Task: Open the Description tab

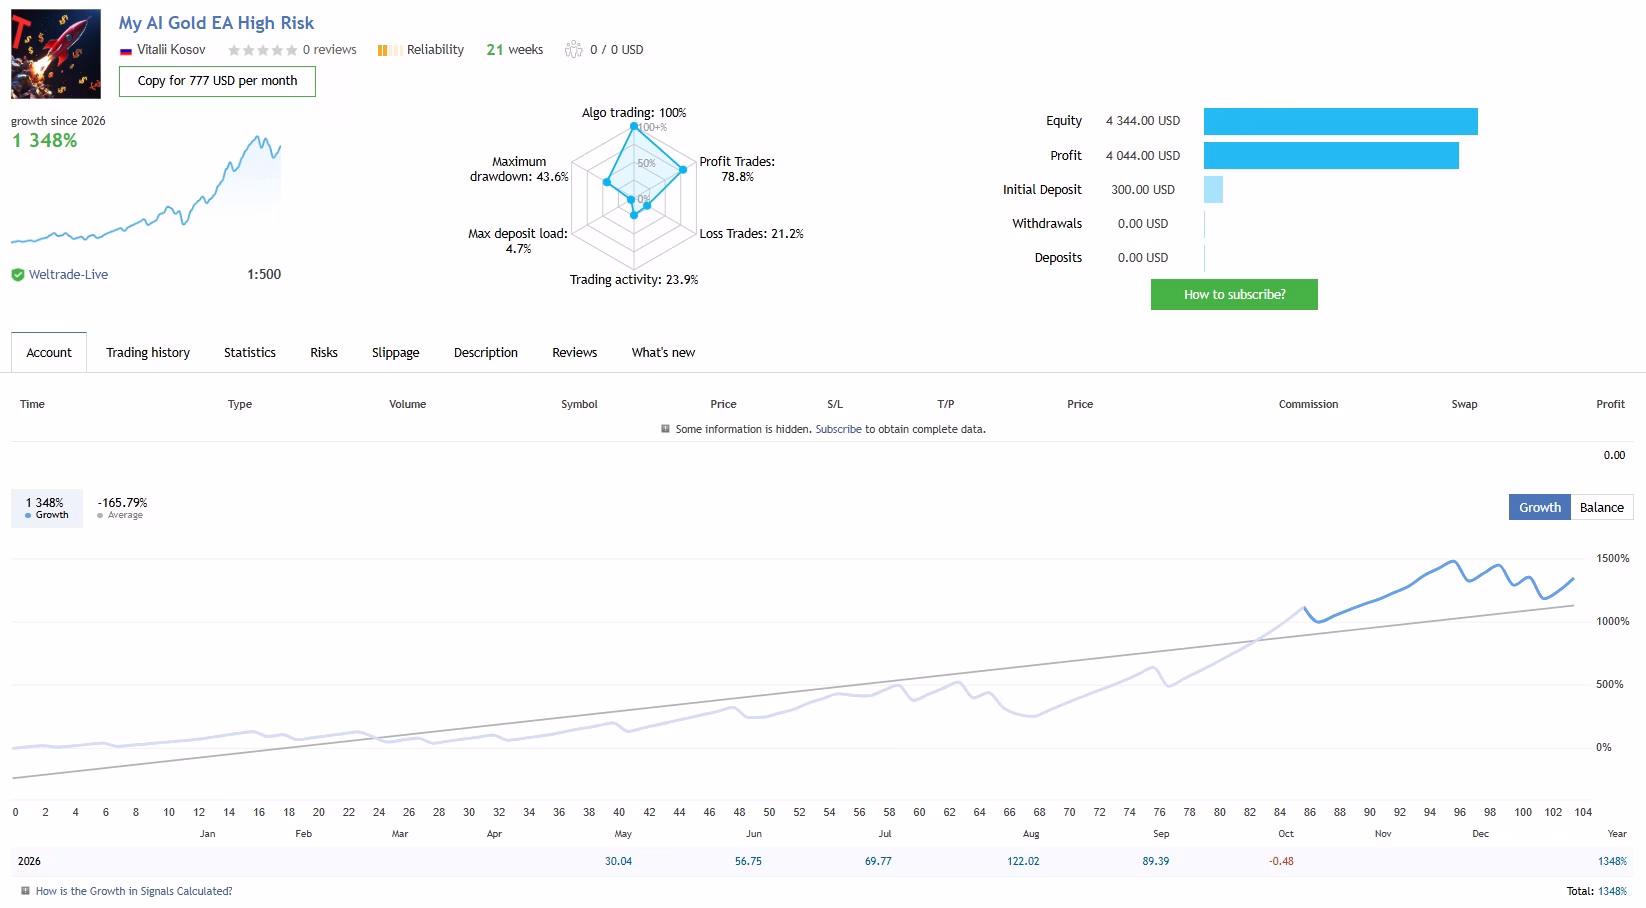Action: [486, 353]
